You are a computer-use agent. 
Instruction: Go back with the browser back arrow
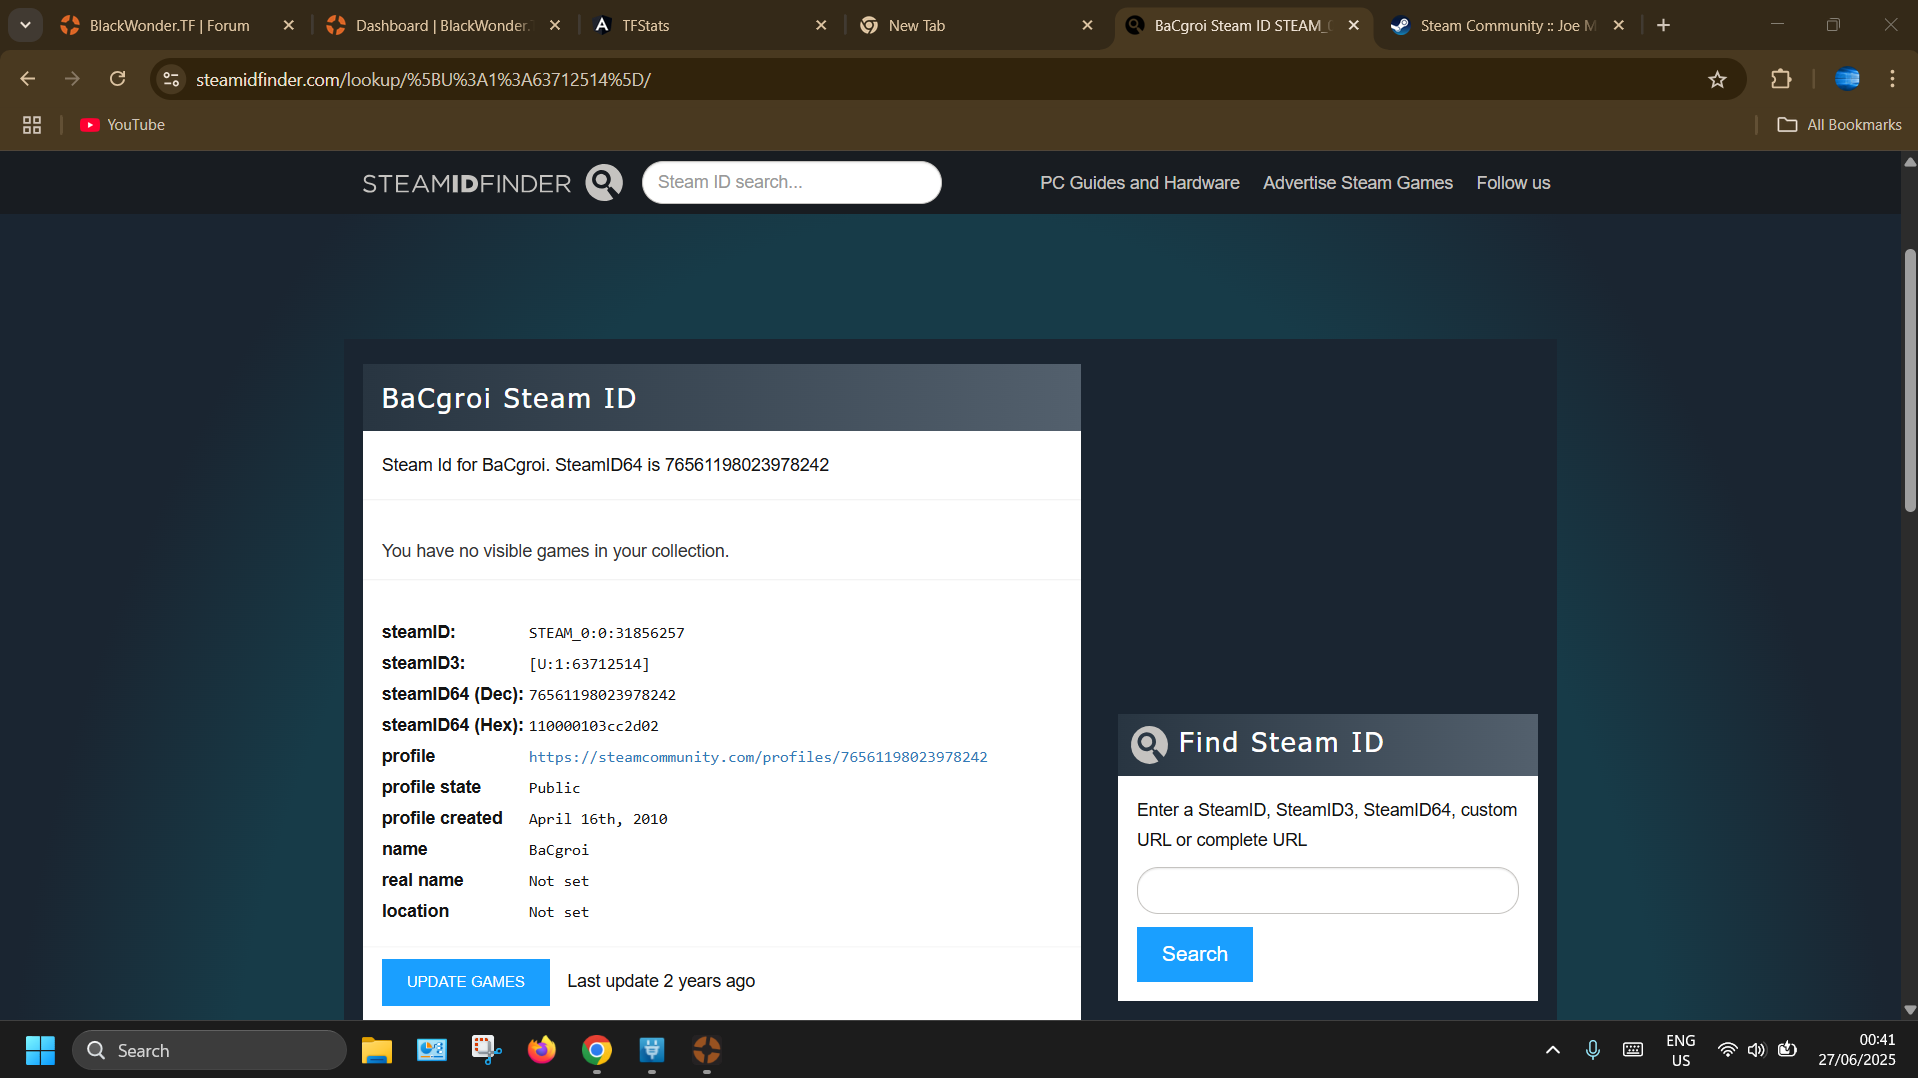[x=28, y=79]
